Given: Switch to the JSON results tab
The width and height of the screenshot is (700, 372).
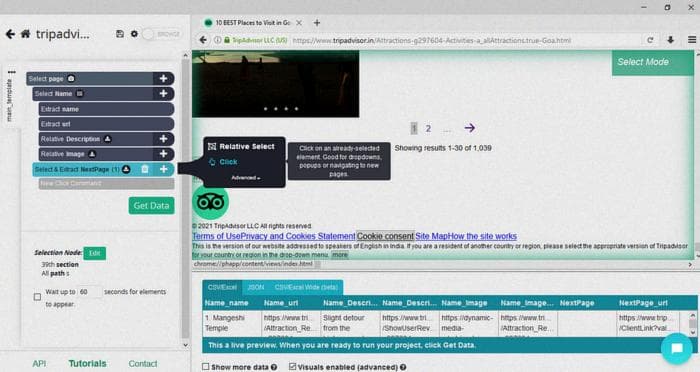Looking at the screenshot, I should pyautogui.click(x=256, y=287).
